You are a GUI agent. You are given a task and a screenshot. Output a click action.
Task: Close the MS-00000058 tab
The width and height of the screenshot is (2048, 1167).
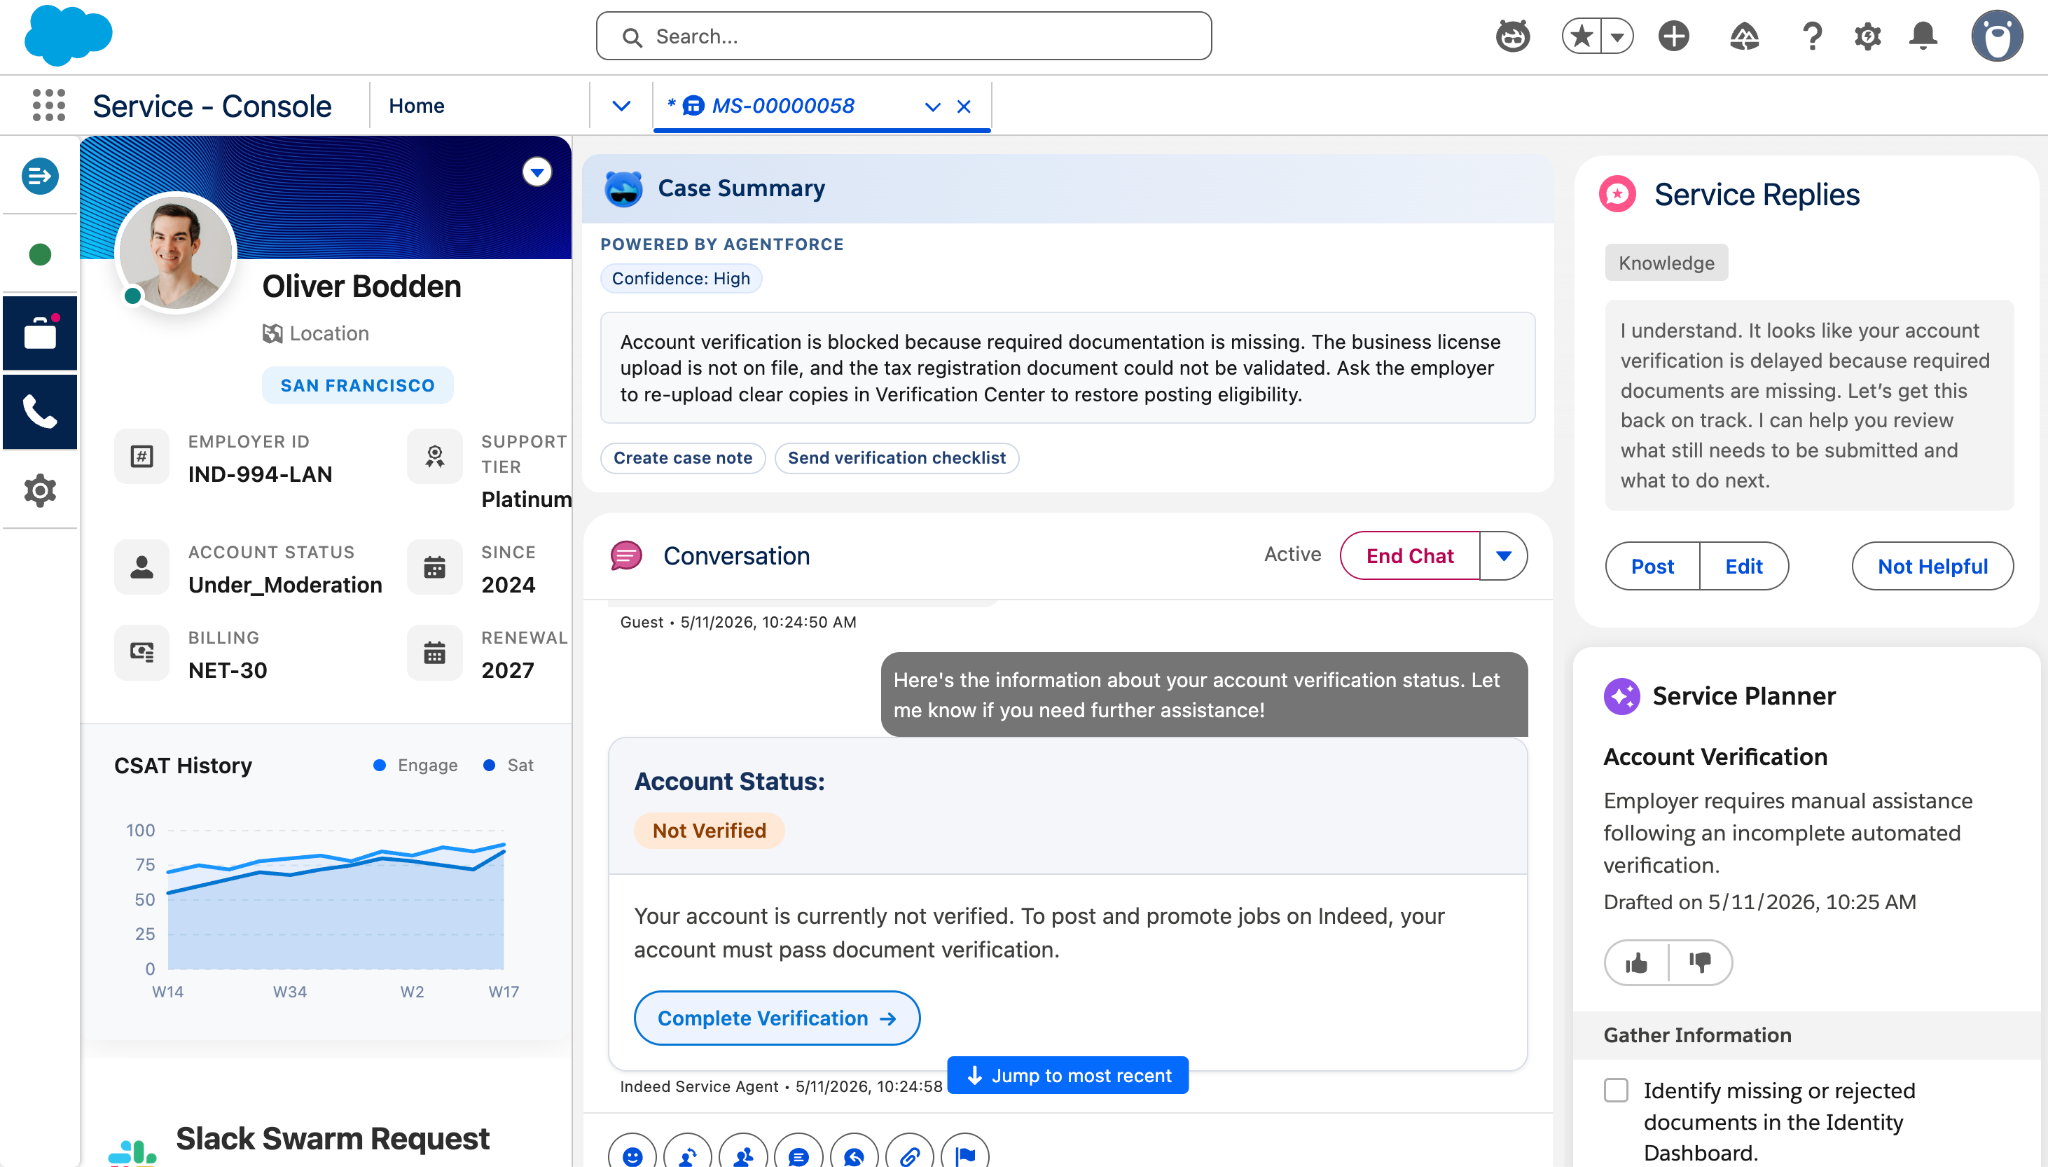[x=964, y=106]
